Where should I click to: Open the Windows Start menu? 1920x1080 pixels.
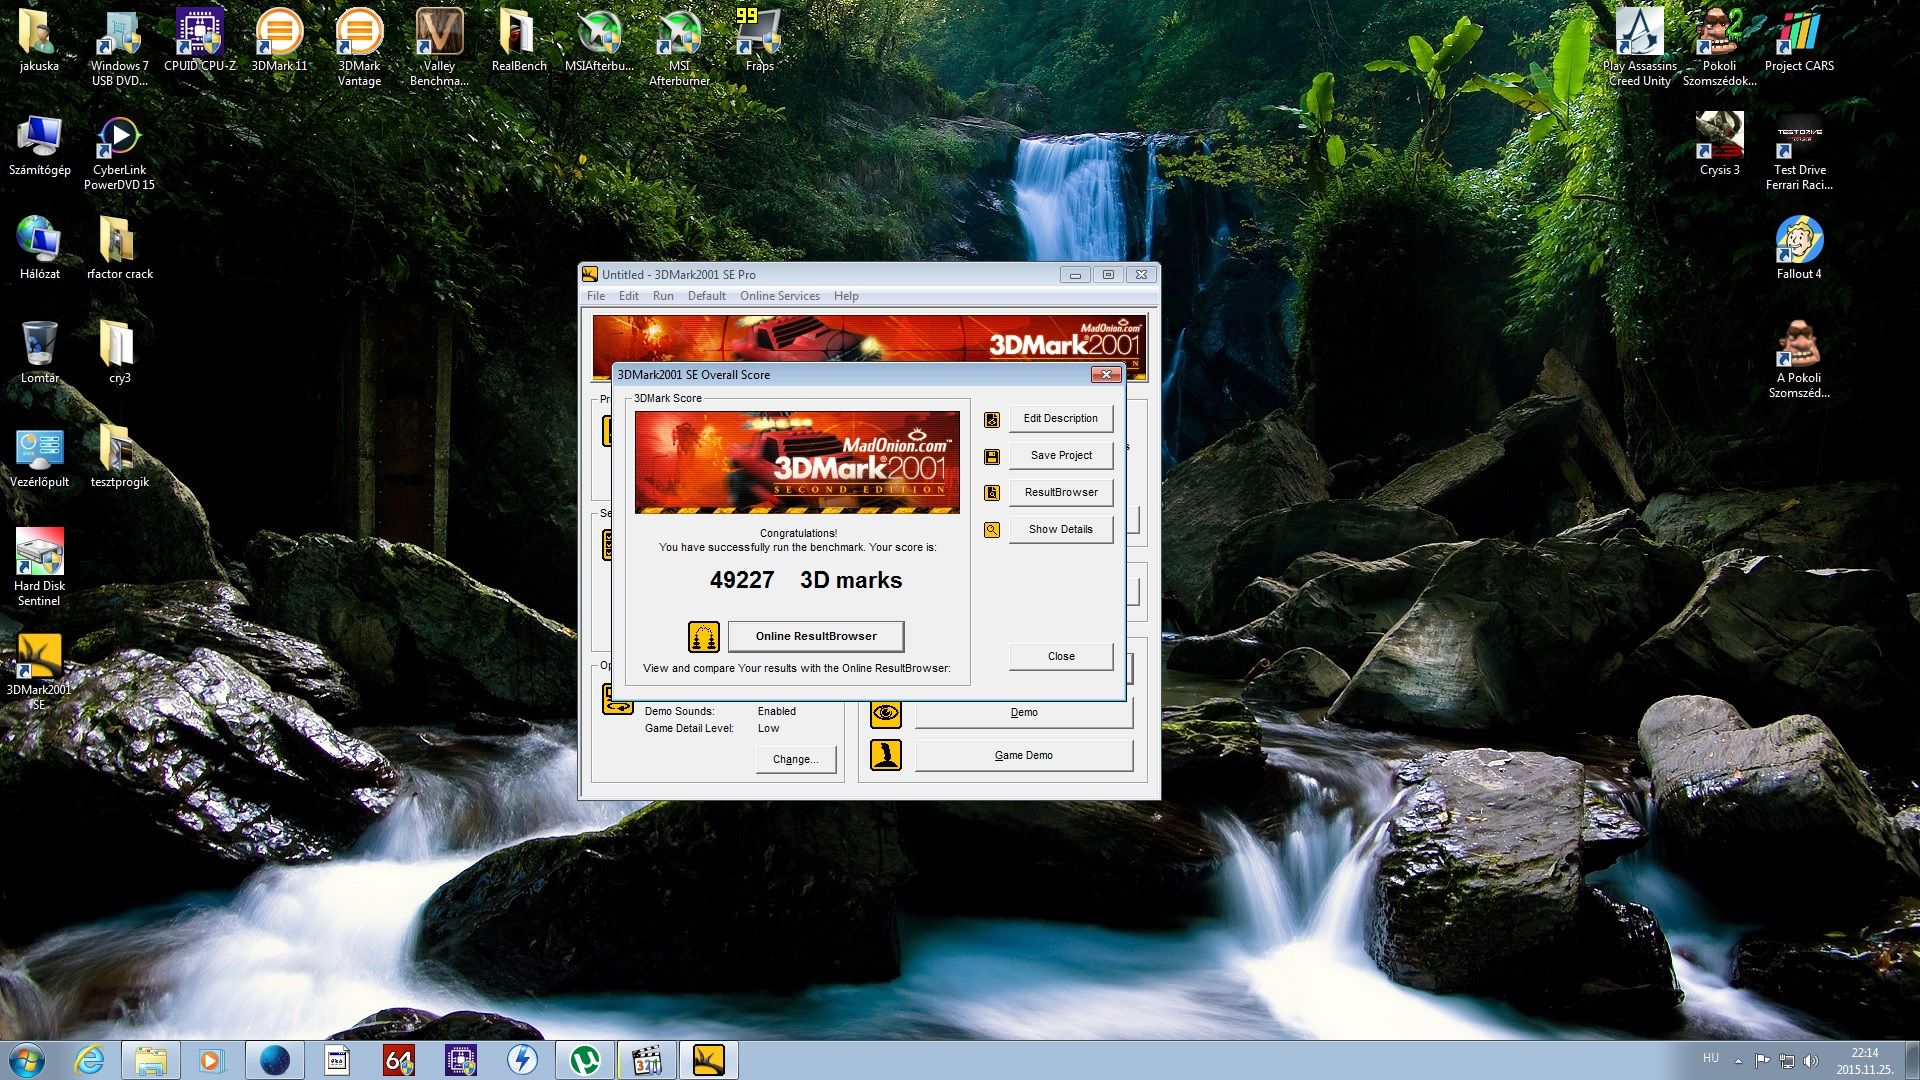pos(27,1060)
